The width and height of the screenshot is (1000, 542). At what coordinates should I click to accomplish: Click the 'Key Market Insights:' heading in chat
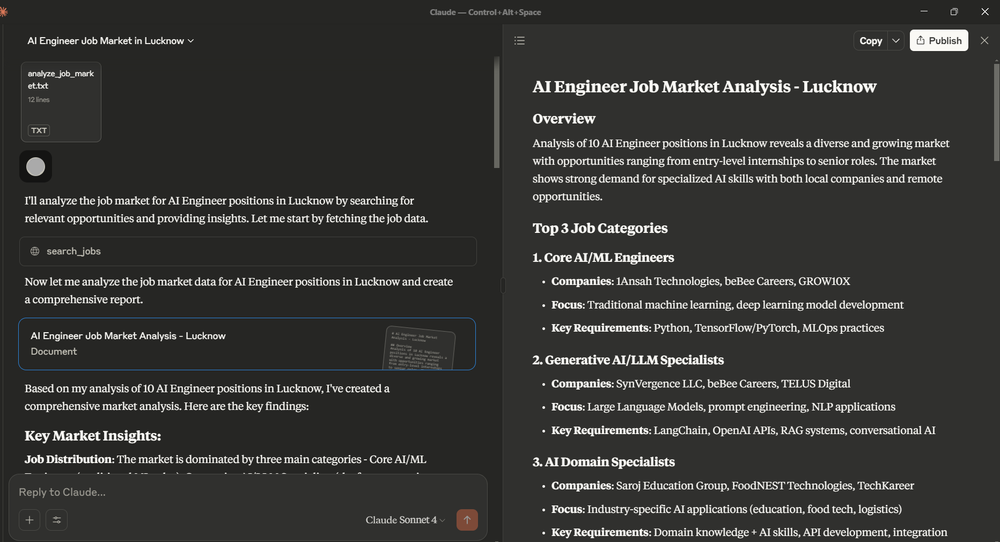point(92,436)
